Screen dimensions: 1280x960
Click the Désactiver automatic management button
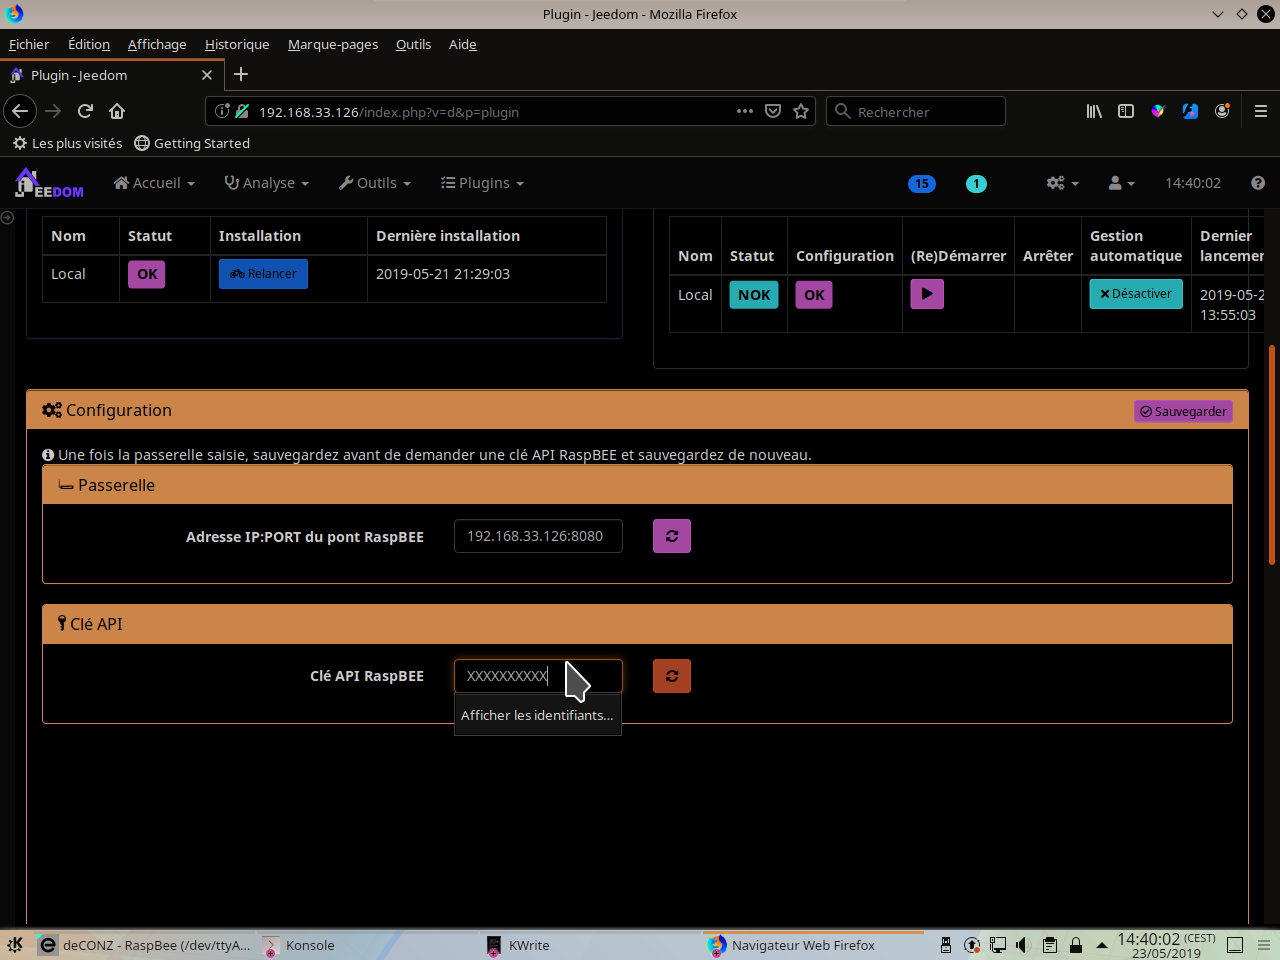pyautogui.click(x=1136, y=294)
